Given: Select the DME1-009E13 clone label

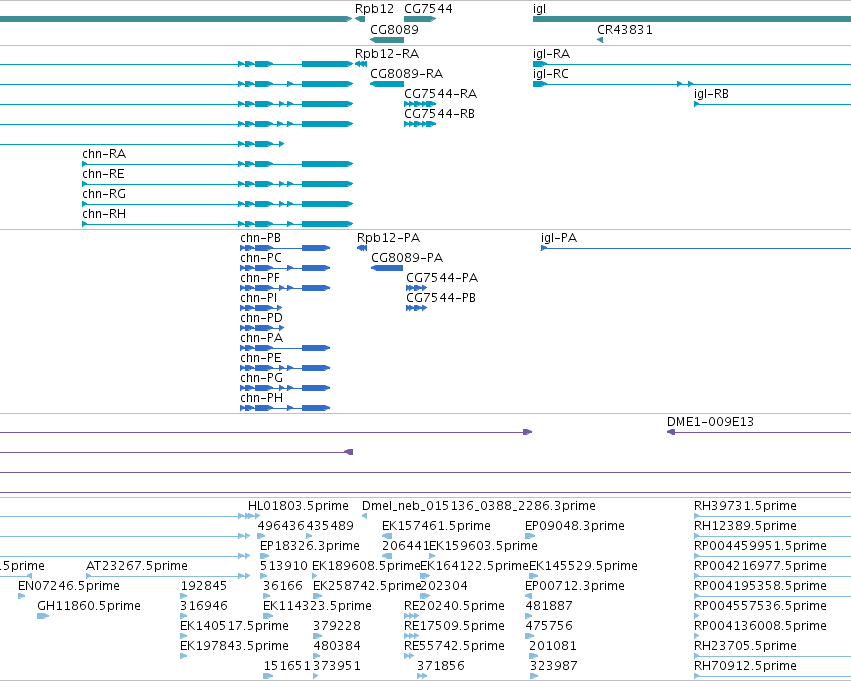Looking at the screenshot, I should tap(710, 422).
